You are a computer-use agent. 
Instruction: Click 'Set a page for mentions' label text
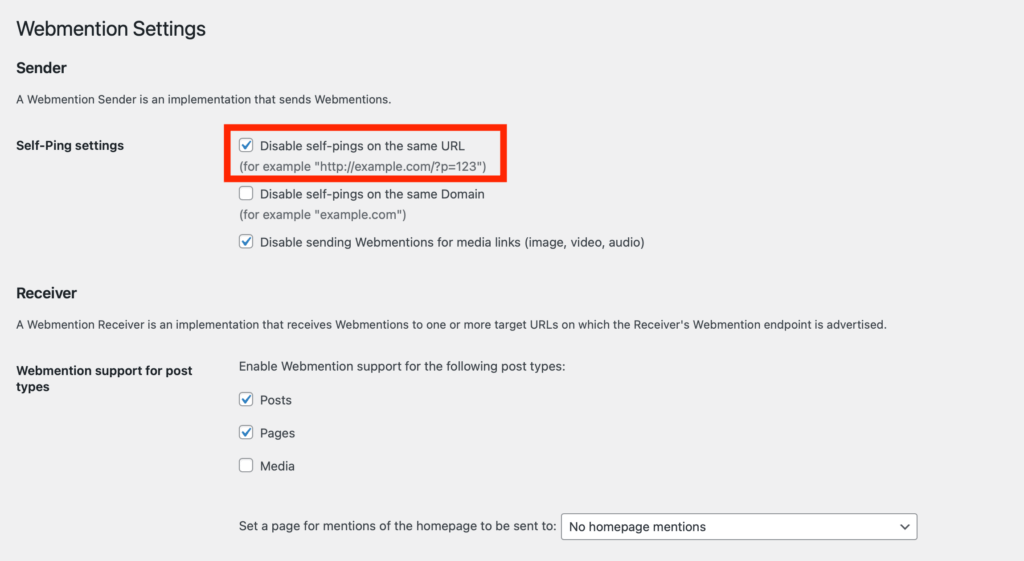point(397,526)
